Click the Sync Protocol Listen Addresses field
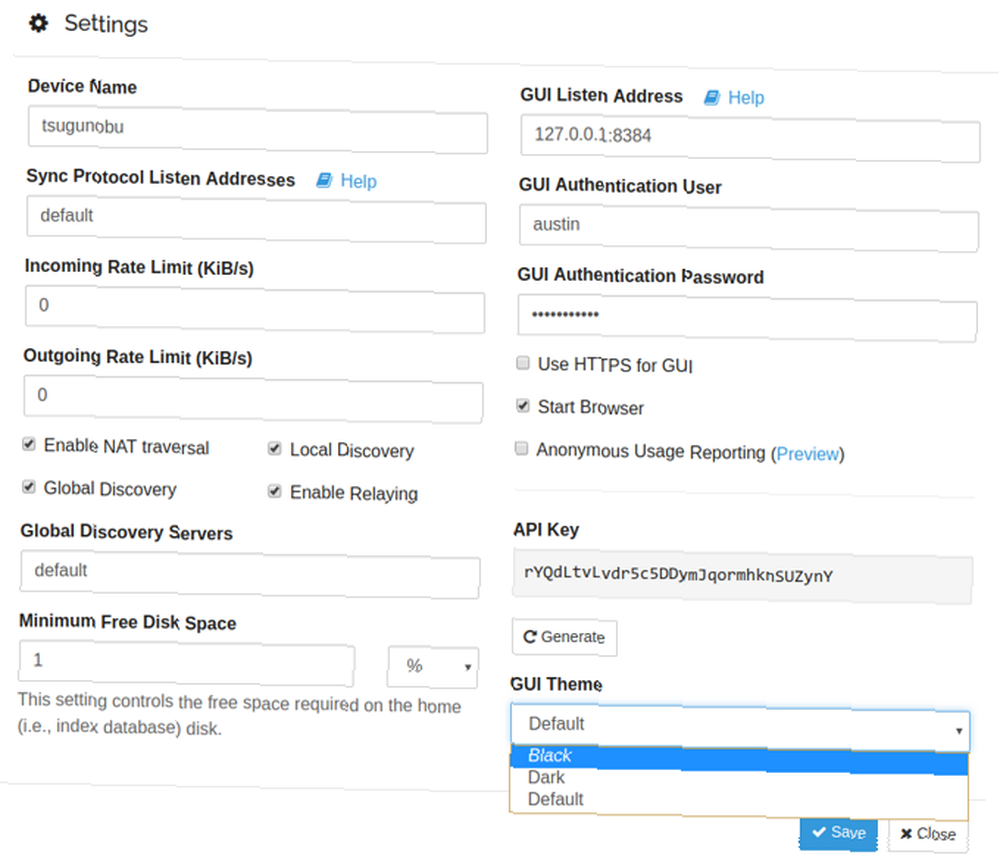The width and height of the screenshot is (1000, 858). pyautogui.click(x=256, y=219)
